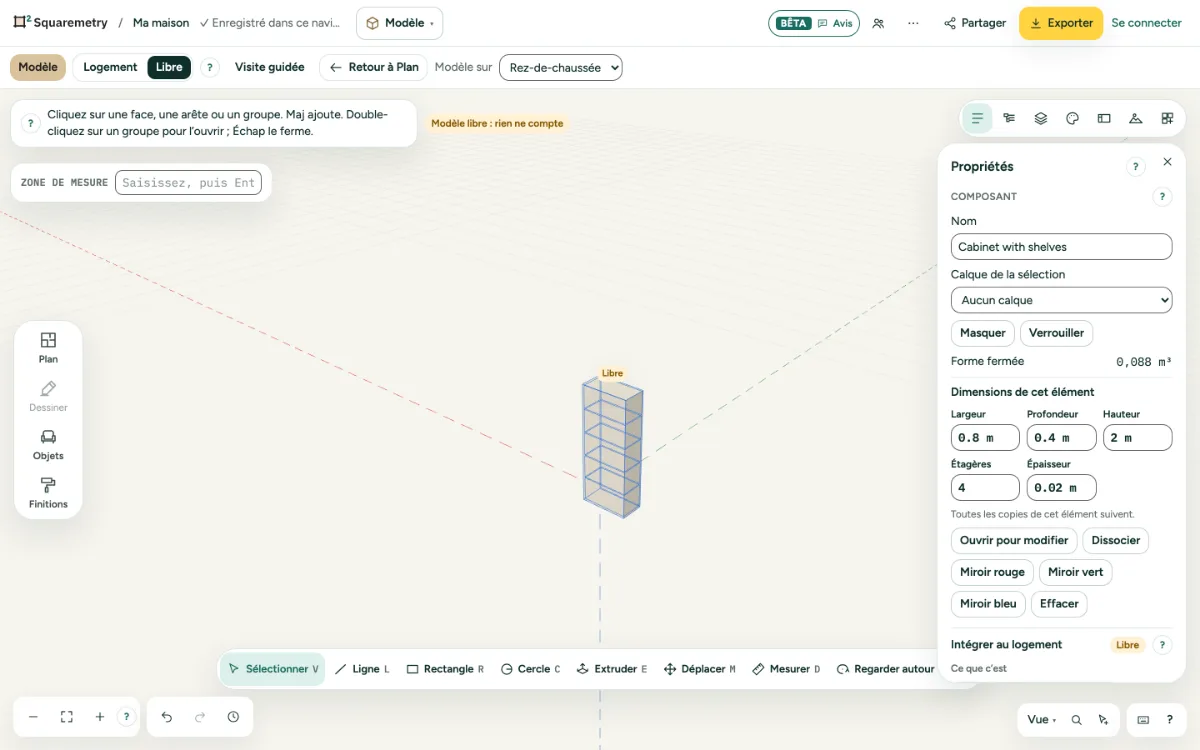Open the three-dots more options menu

[913, 23]
